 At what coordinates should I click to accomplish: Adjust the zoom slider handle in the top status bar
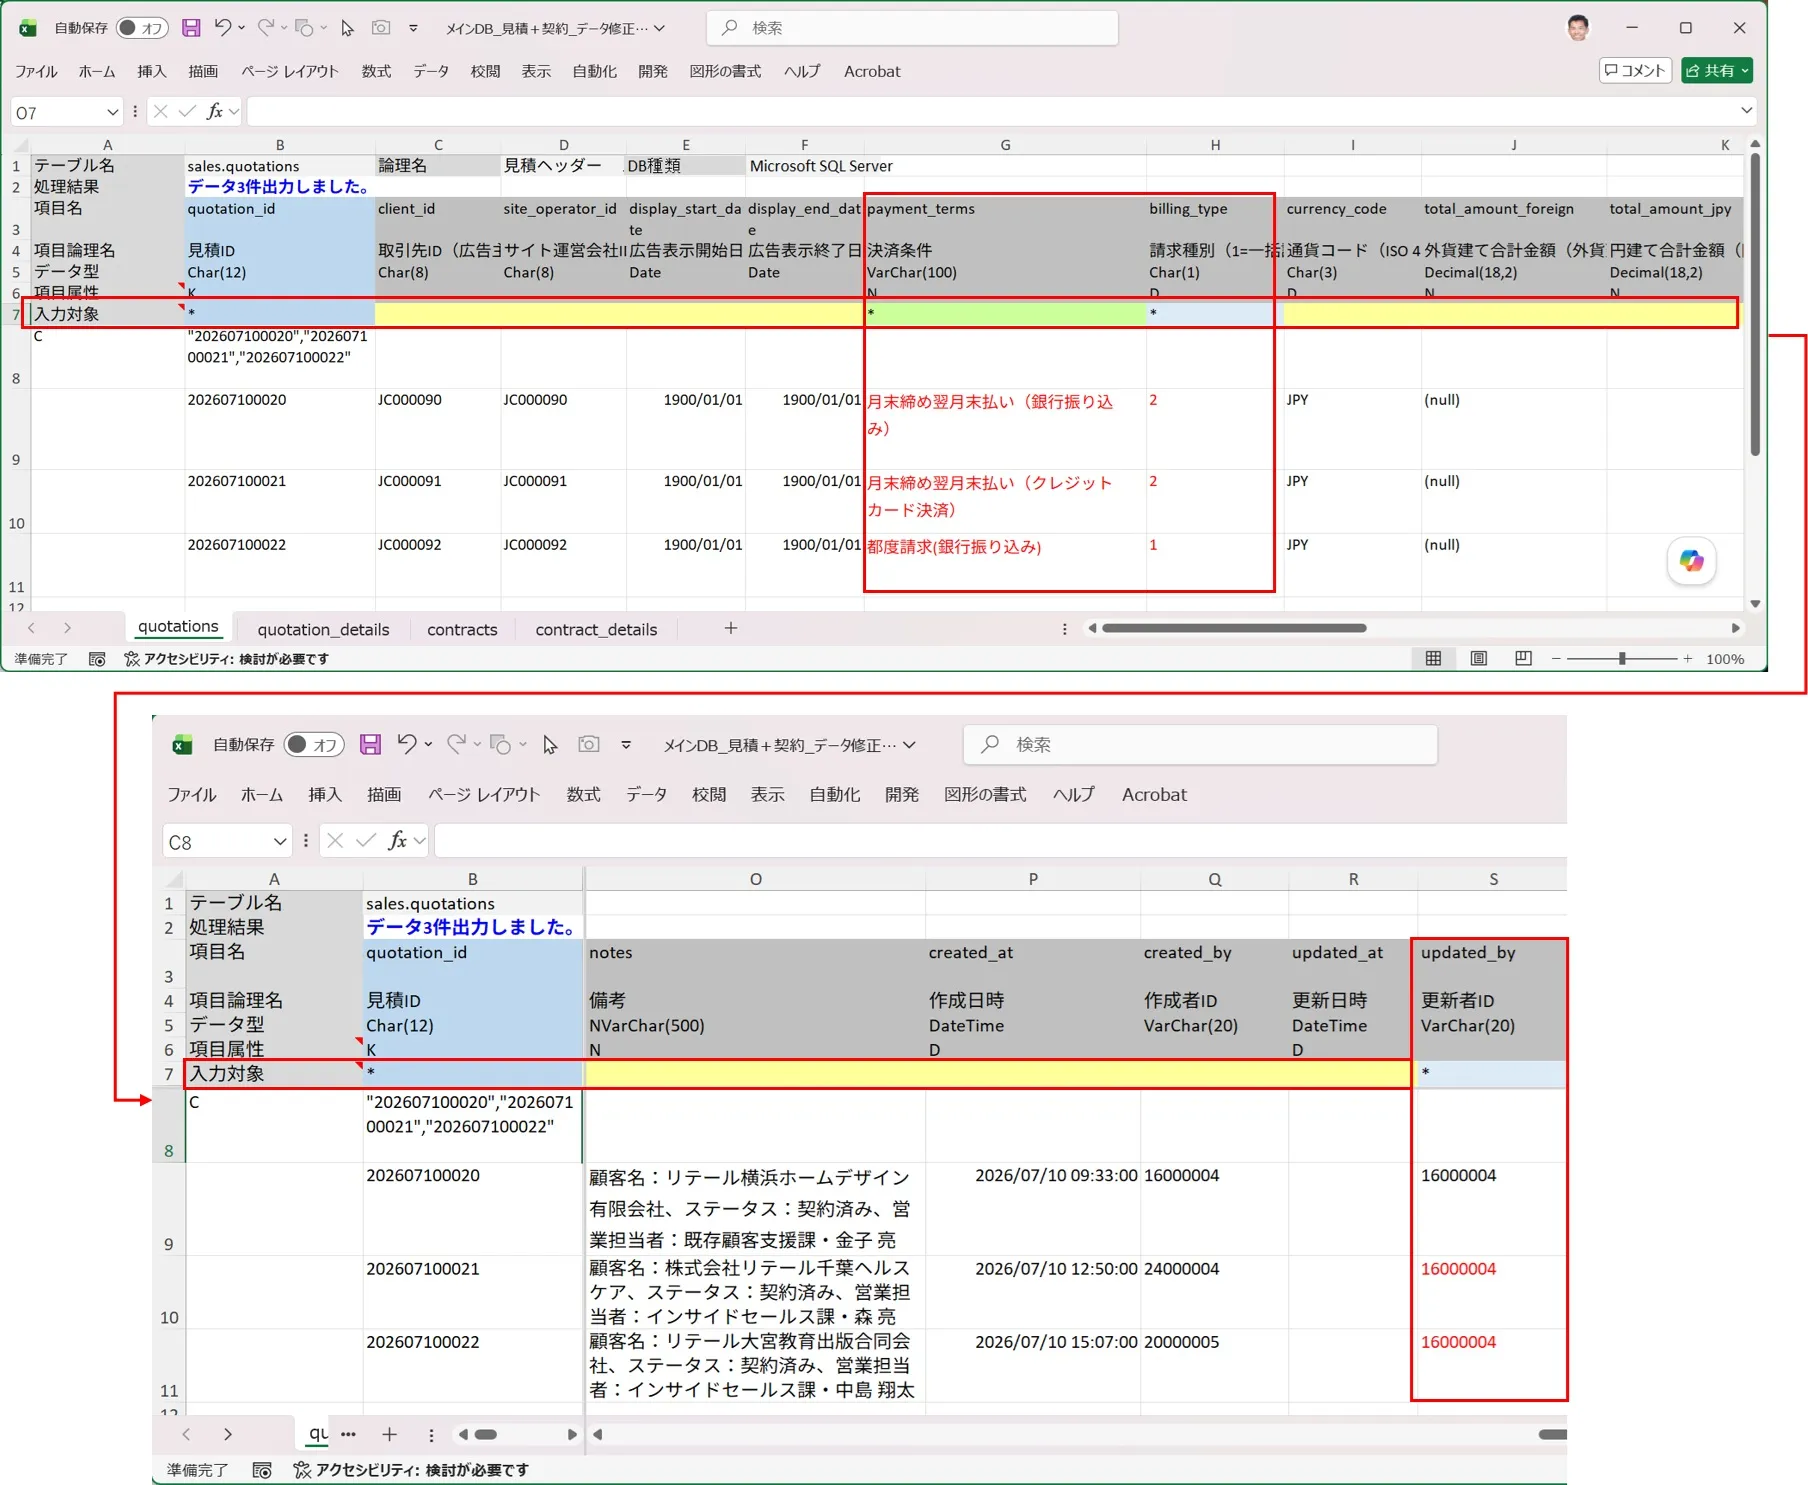coord(1621,658)
